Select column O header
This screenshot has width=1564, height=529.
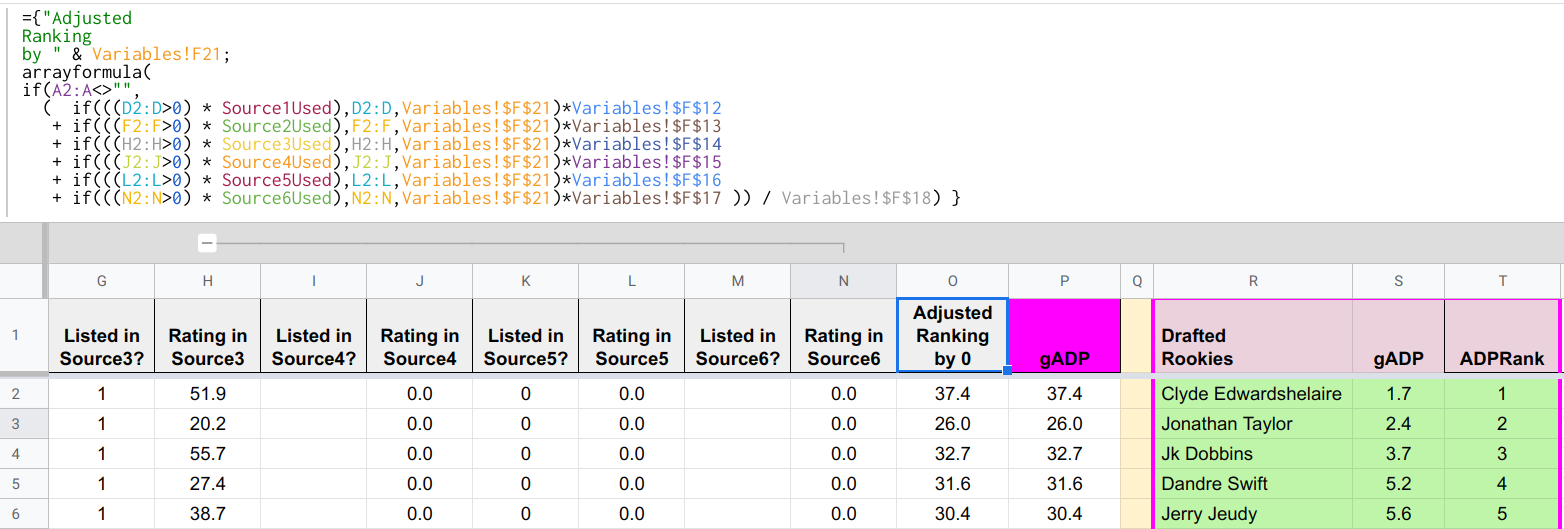tap(952, 282)
